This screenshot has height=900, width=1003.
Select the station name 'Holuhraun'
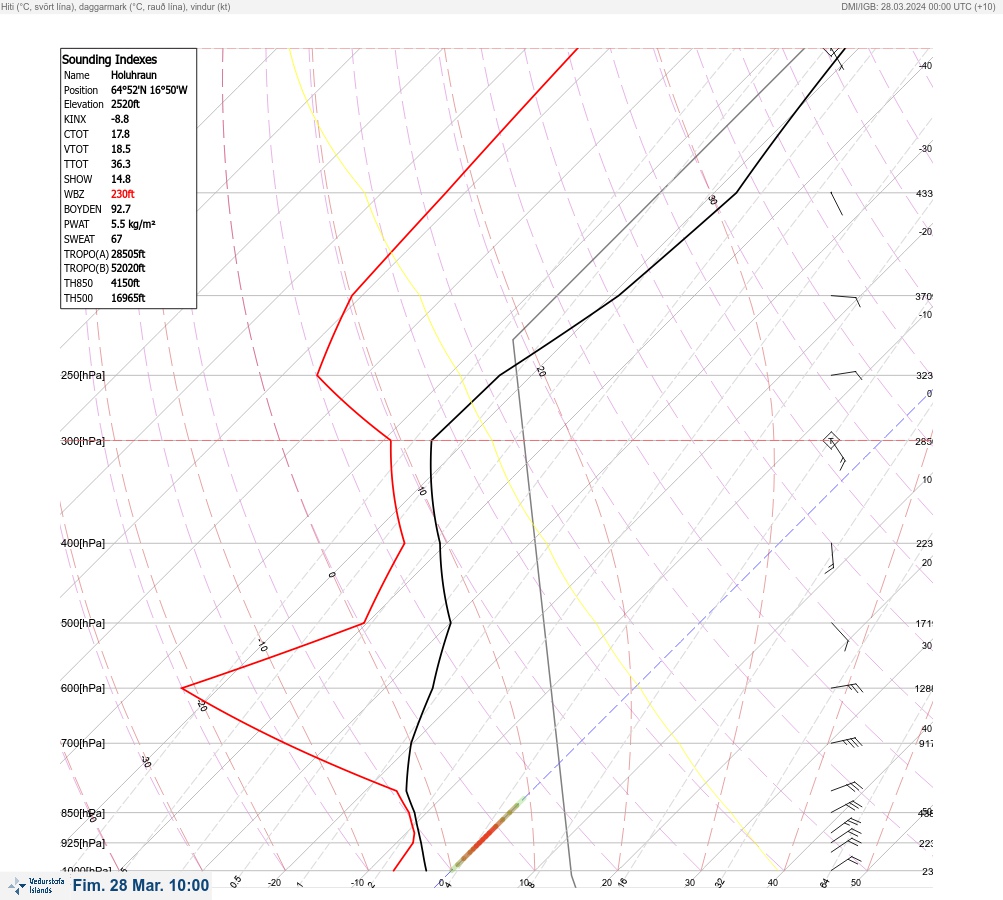(x=134, y=75)
